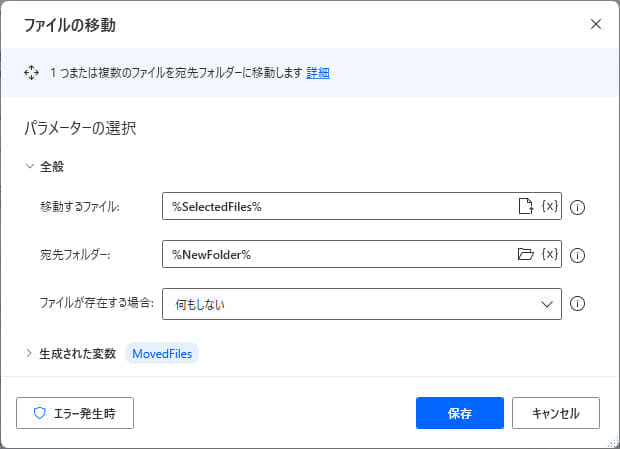Viewport: 620px width, 449px height.
Task: Click the 全般 section label
Action: coord(52,166)
